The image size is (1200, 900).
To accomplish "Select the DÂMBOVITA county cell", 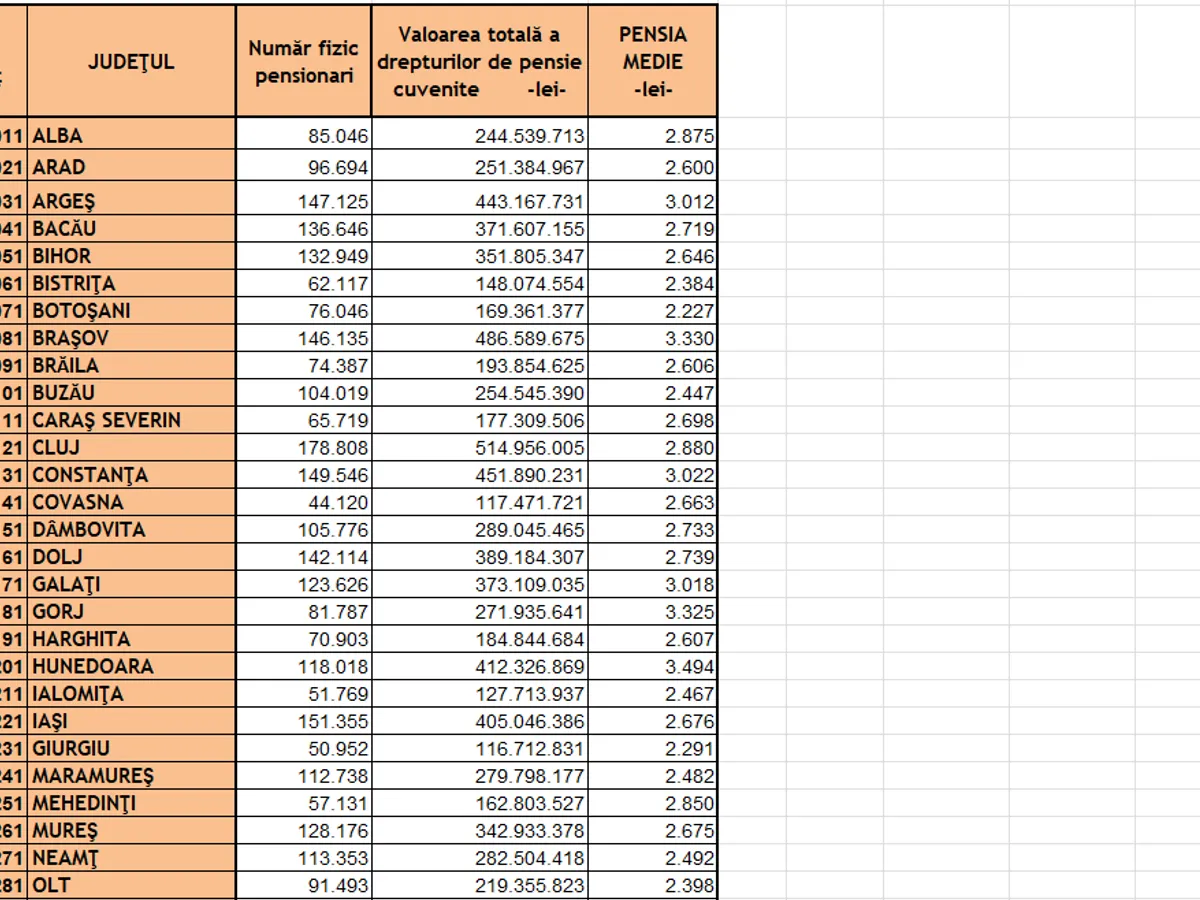I will coord(131,530).
